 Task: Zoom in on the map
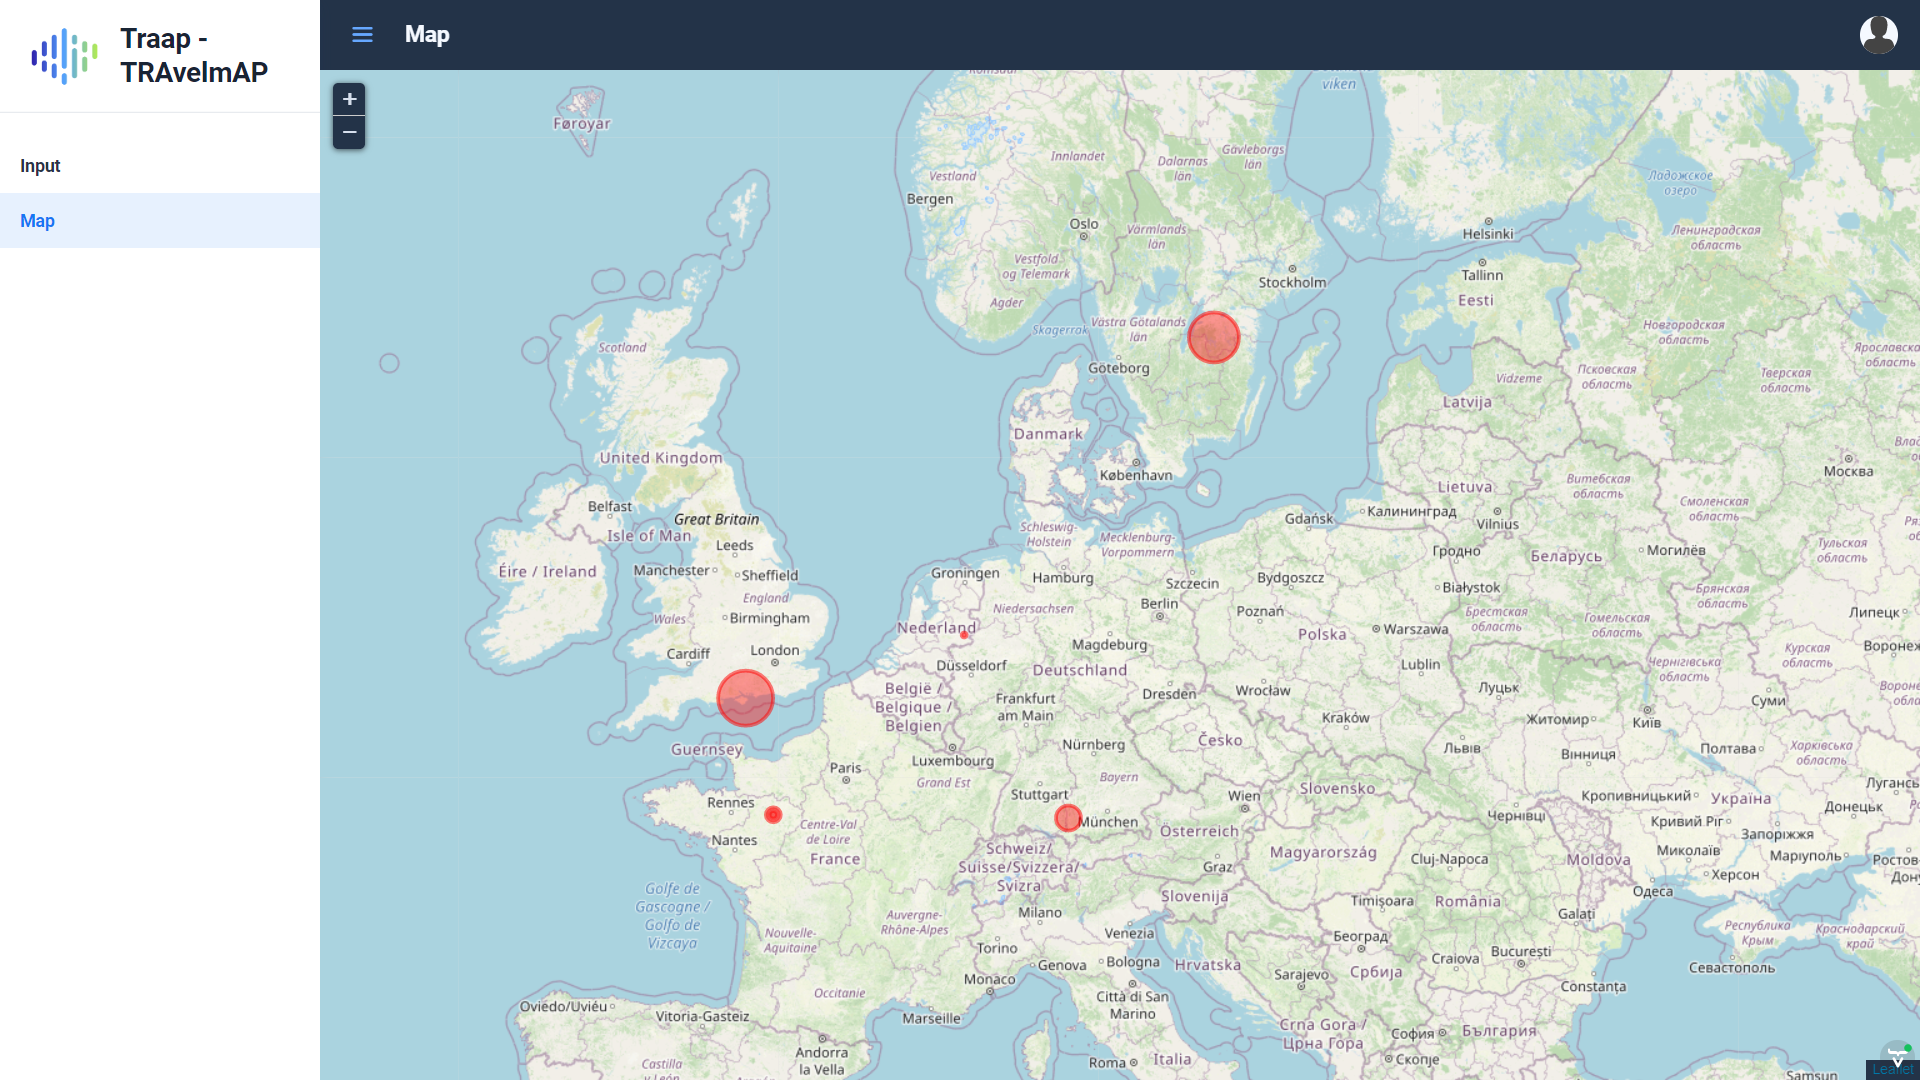click(349, 99)
